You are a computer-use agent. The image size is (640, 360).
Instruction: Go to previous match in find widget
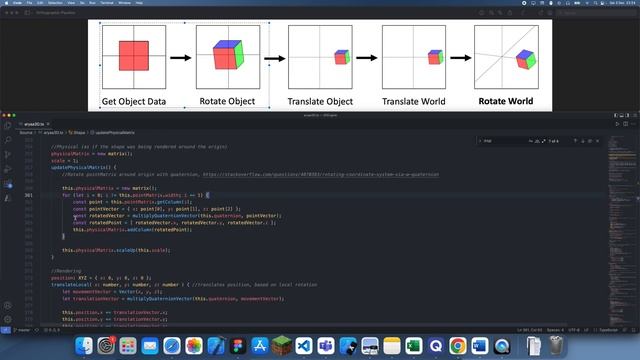pyautogui.click(x=575, y=141)
